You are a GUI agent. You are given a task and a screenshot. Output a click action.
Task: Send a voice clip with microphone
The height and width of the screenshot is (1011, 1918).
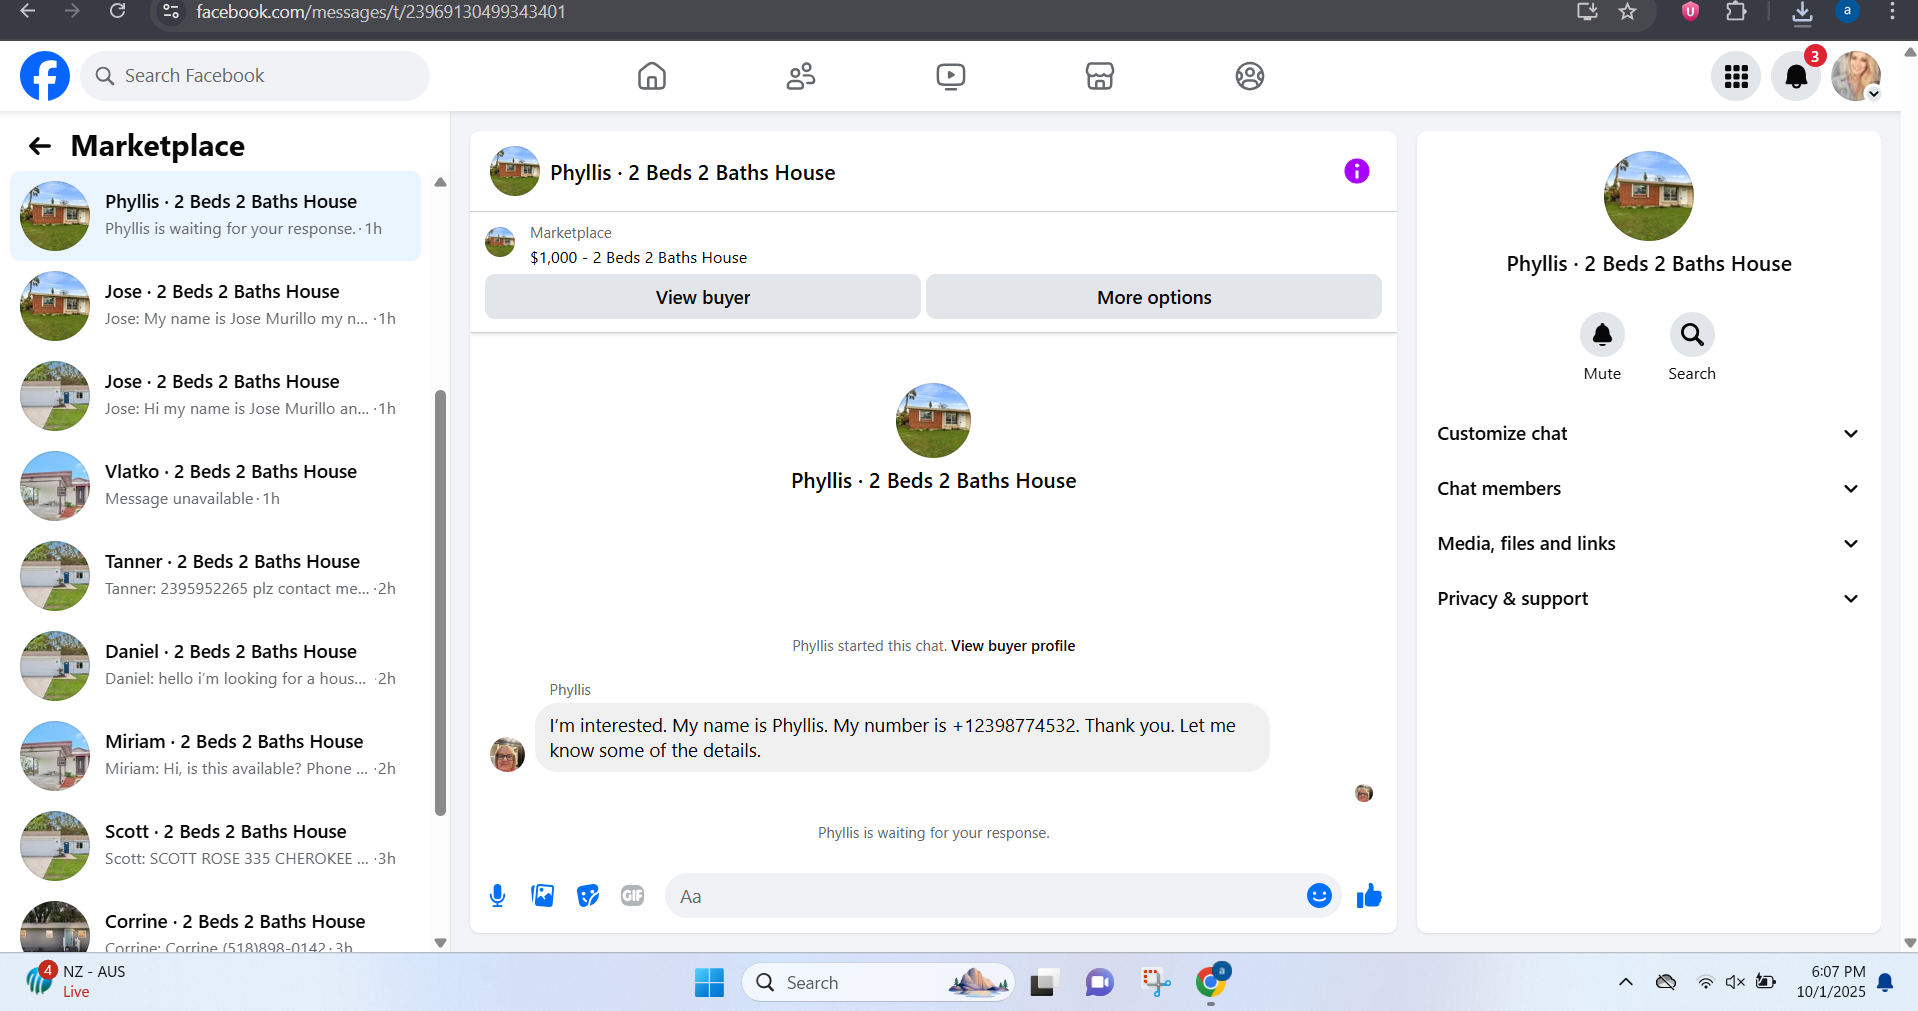point(497,896)
